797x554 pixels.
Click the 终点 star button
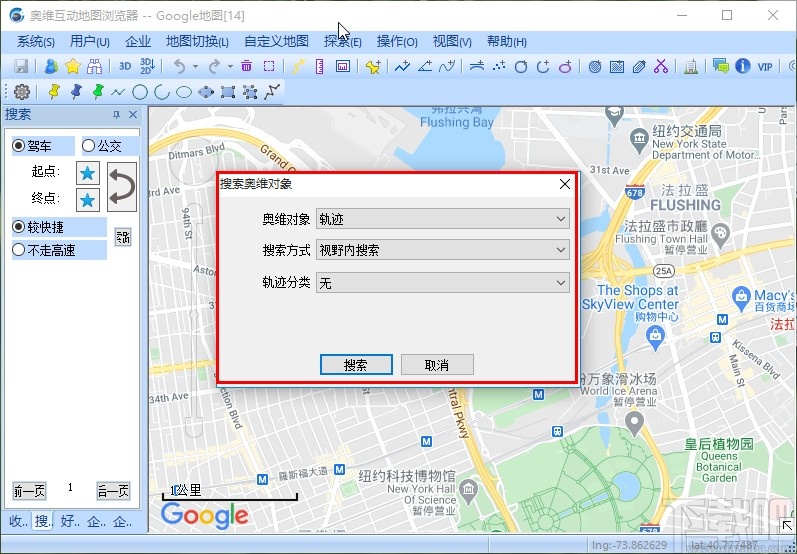click(x=87, y=200)
